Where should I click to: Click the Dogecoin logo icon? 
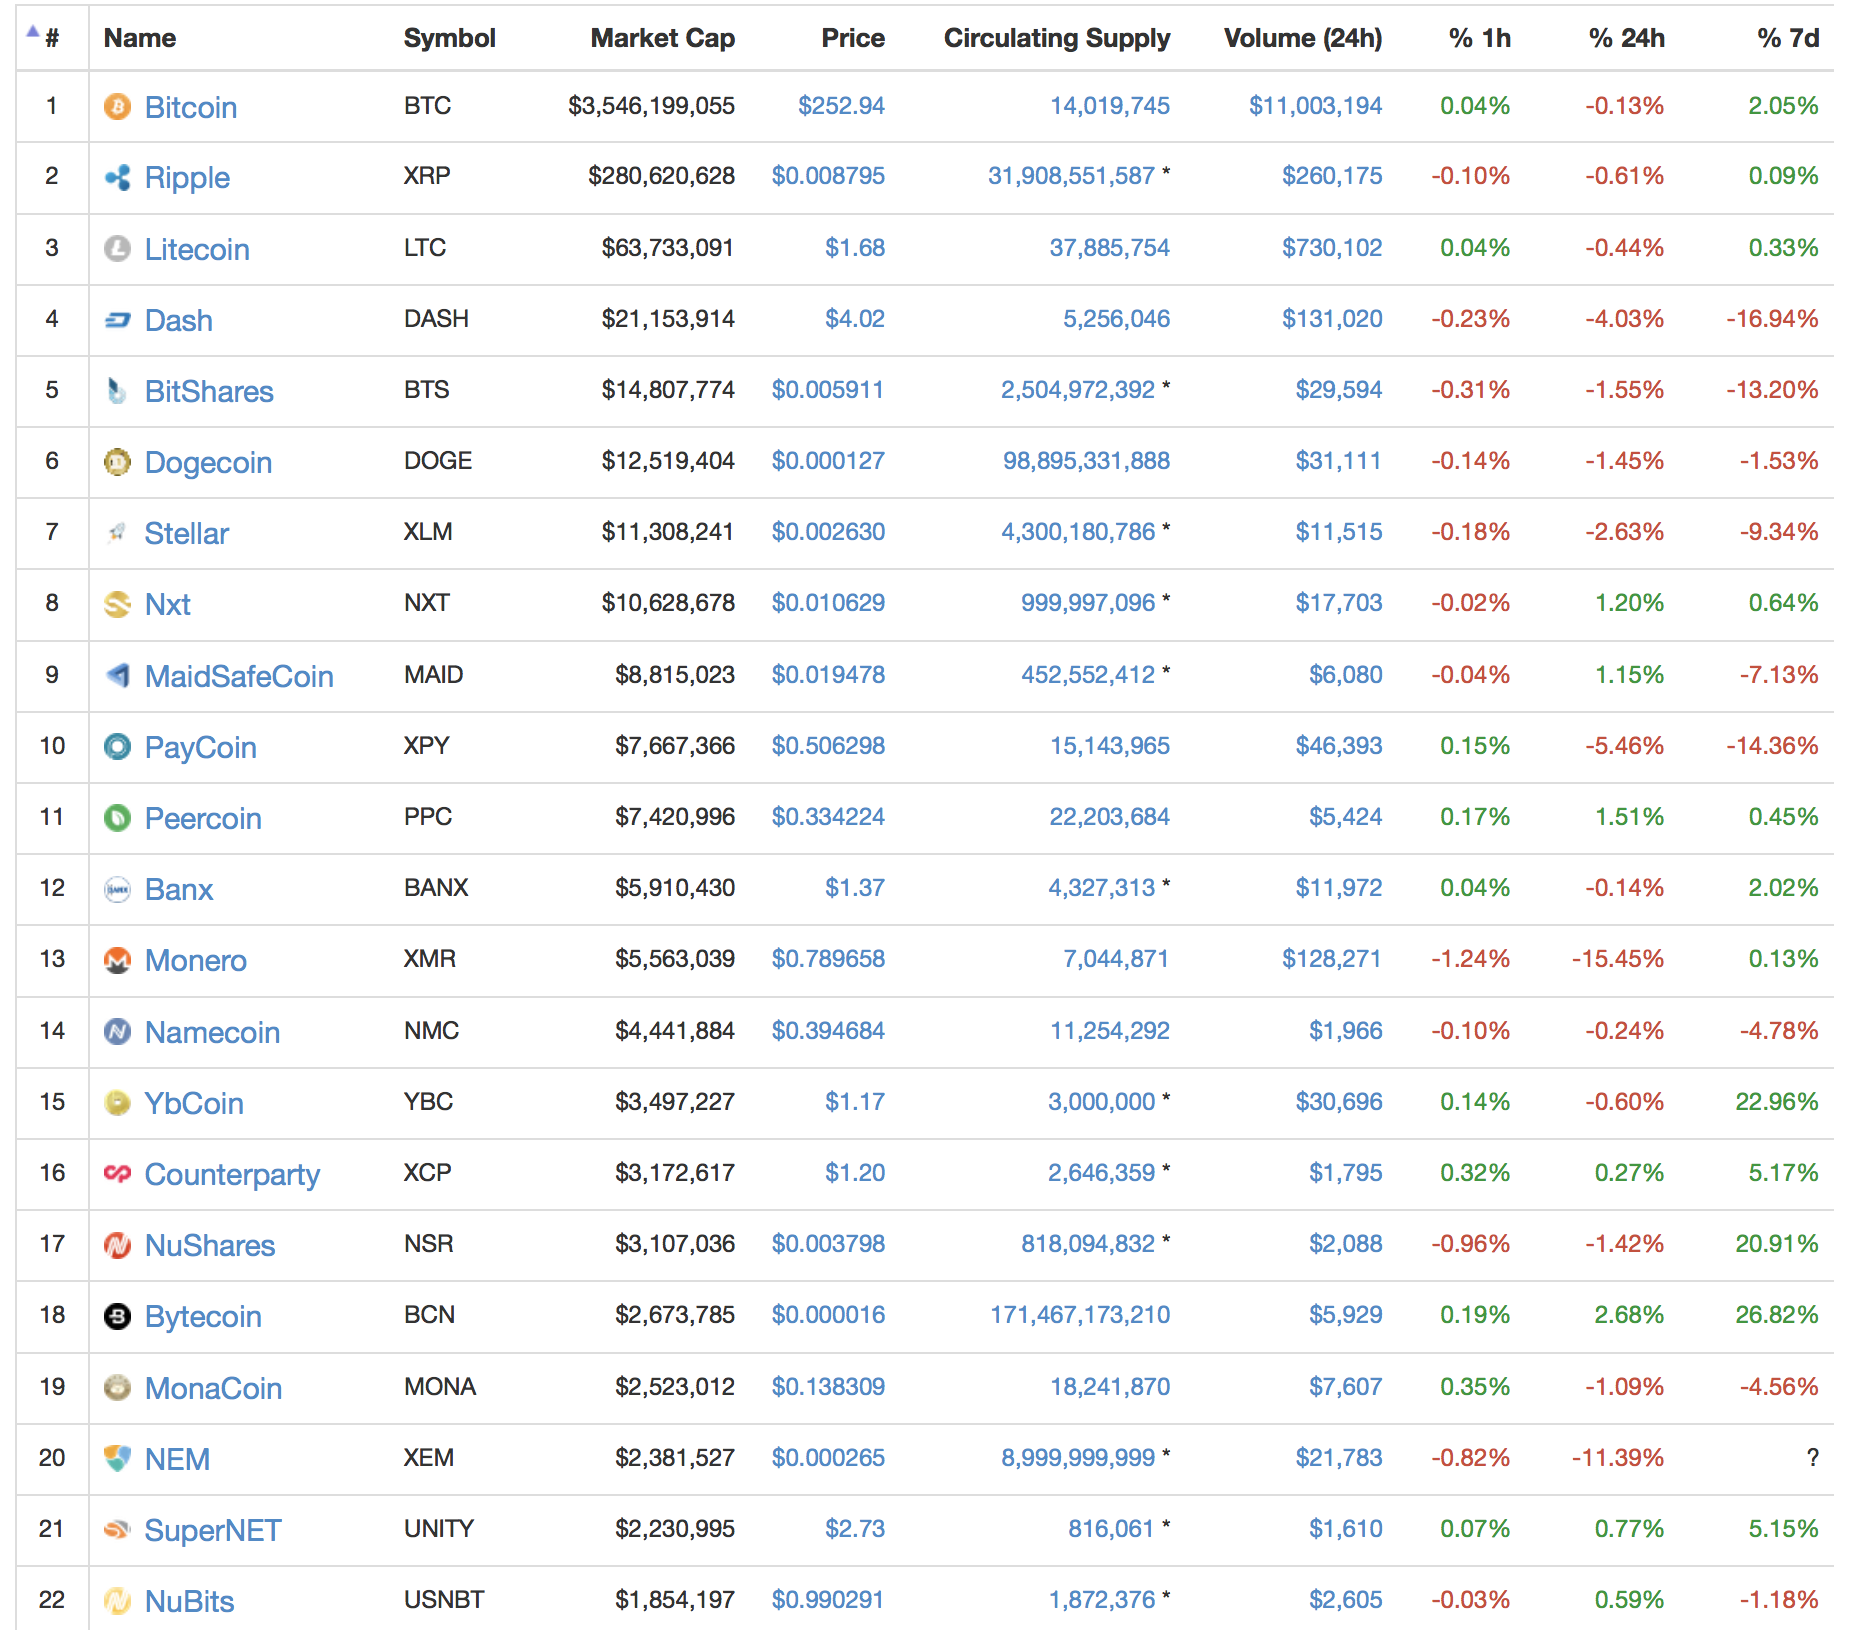[117, 462]
